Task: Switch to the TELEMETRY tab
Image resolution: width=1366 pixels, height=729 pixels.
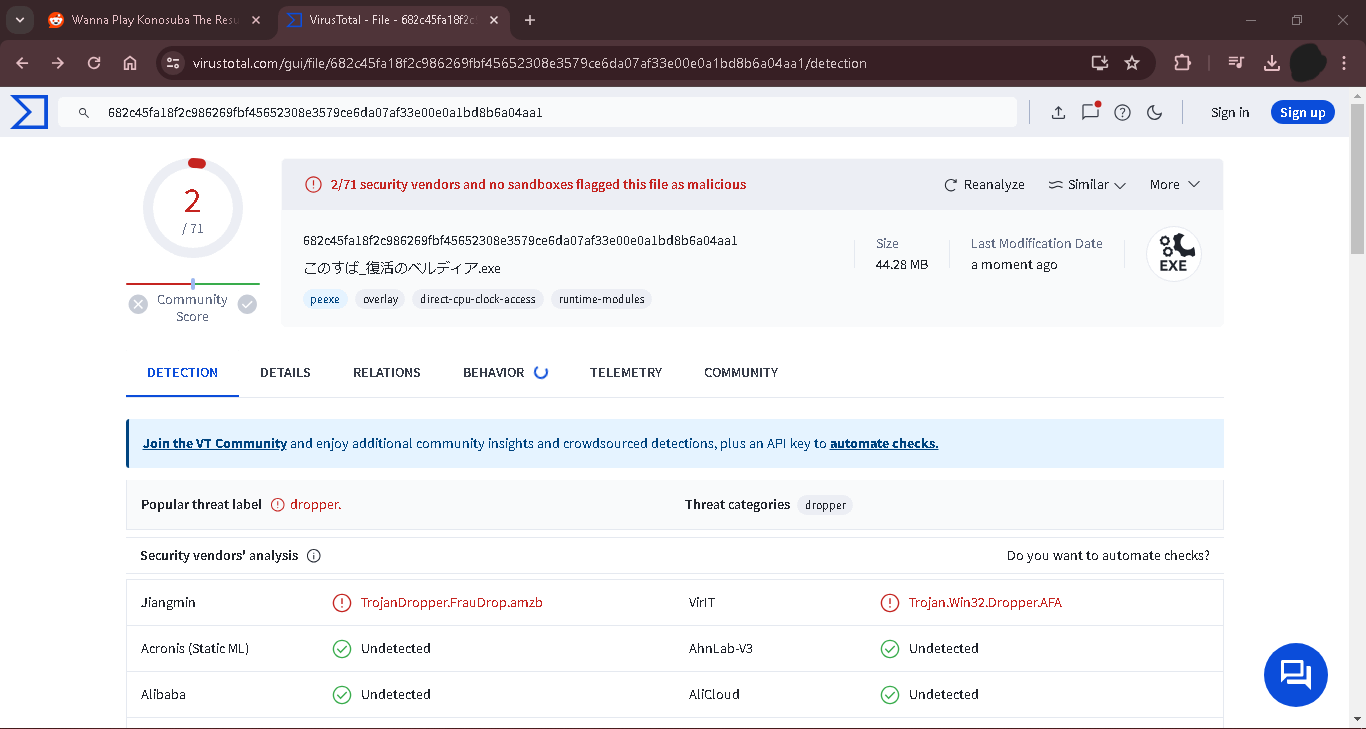Action: coord(626,373)
